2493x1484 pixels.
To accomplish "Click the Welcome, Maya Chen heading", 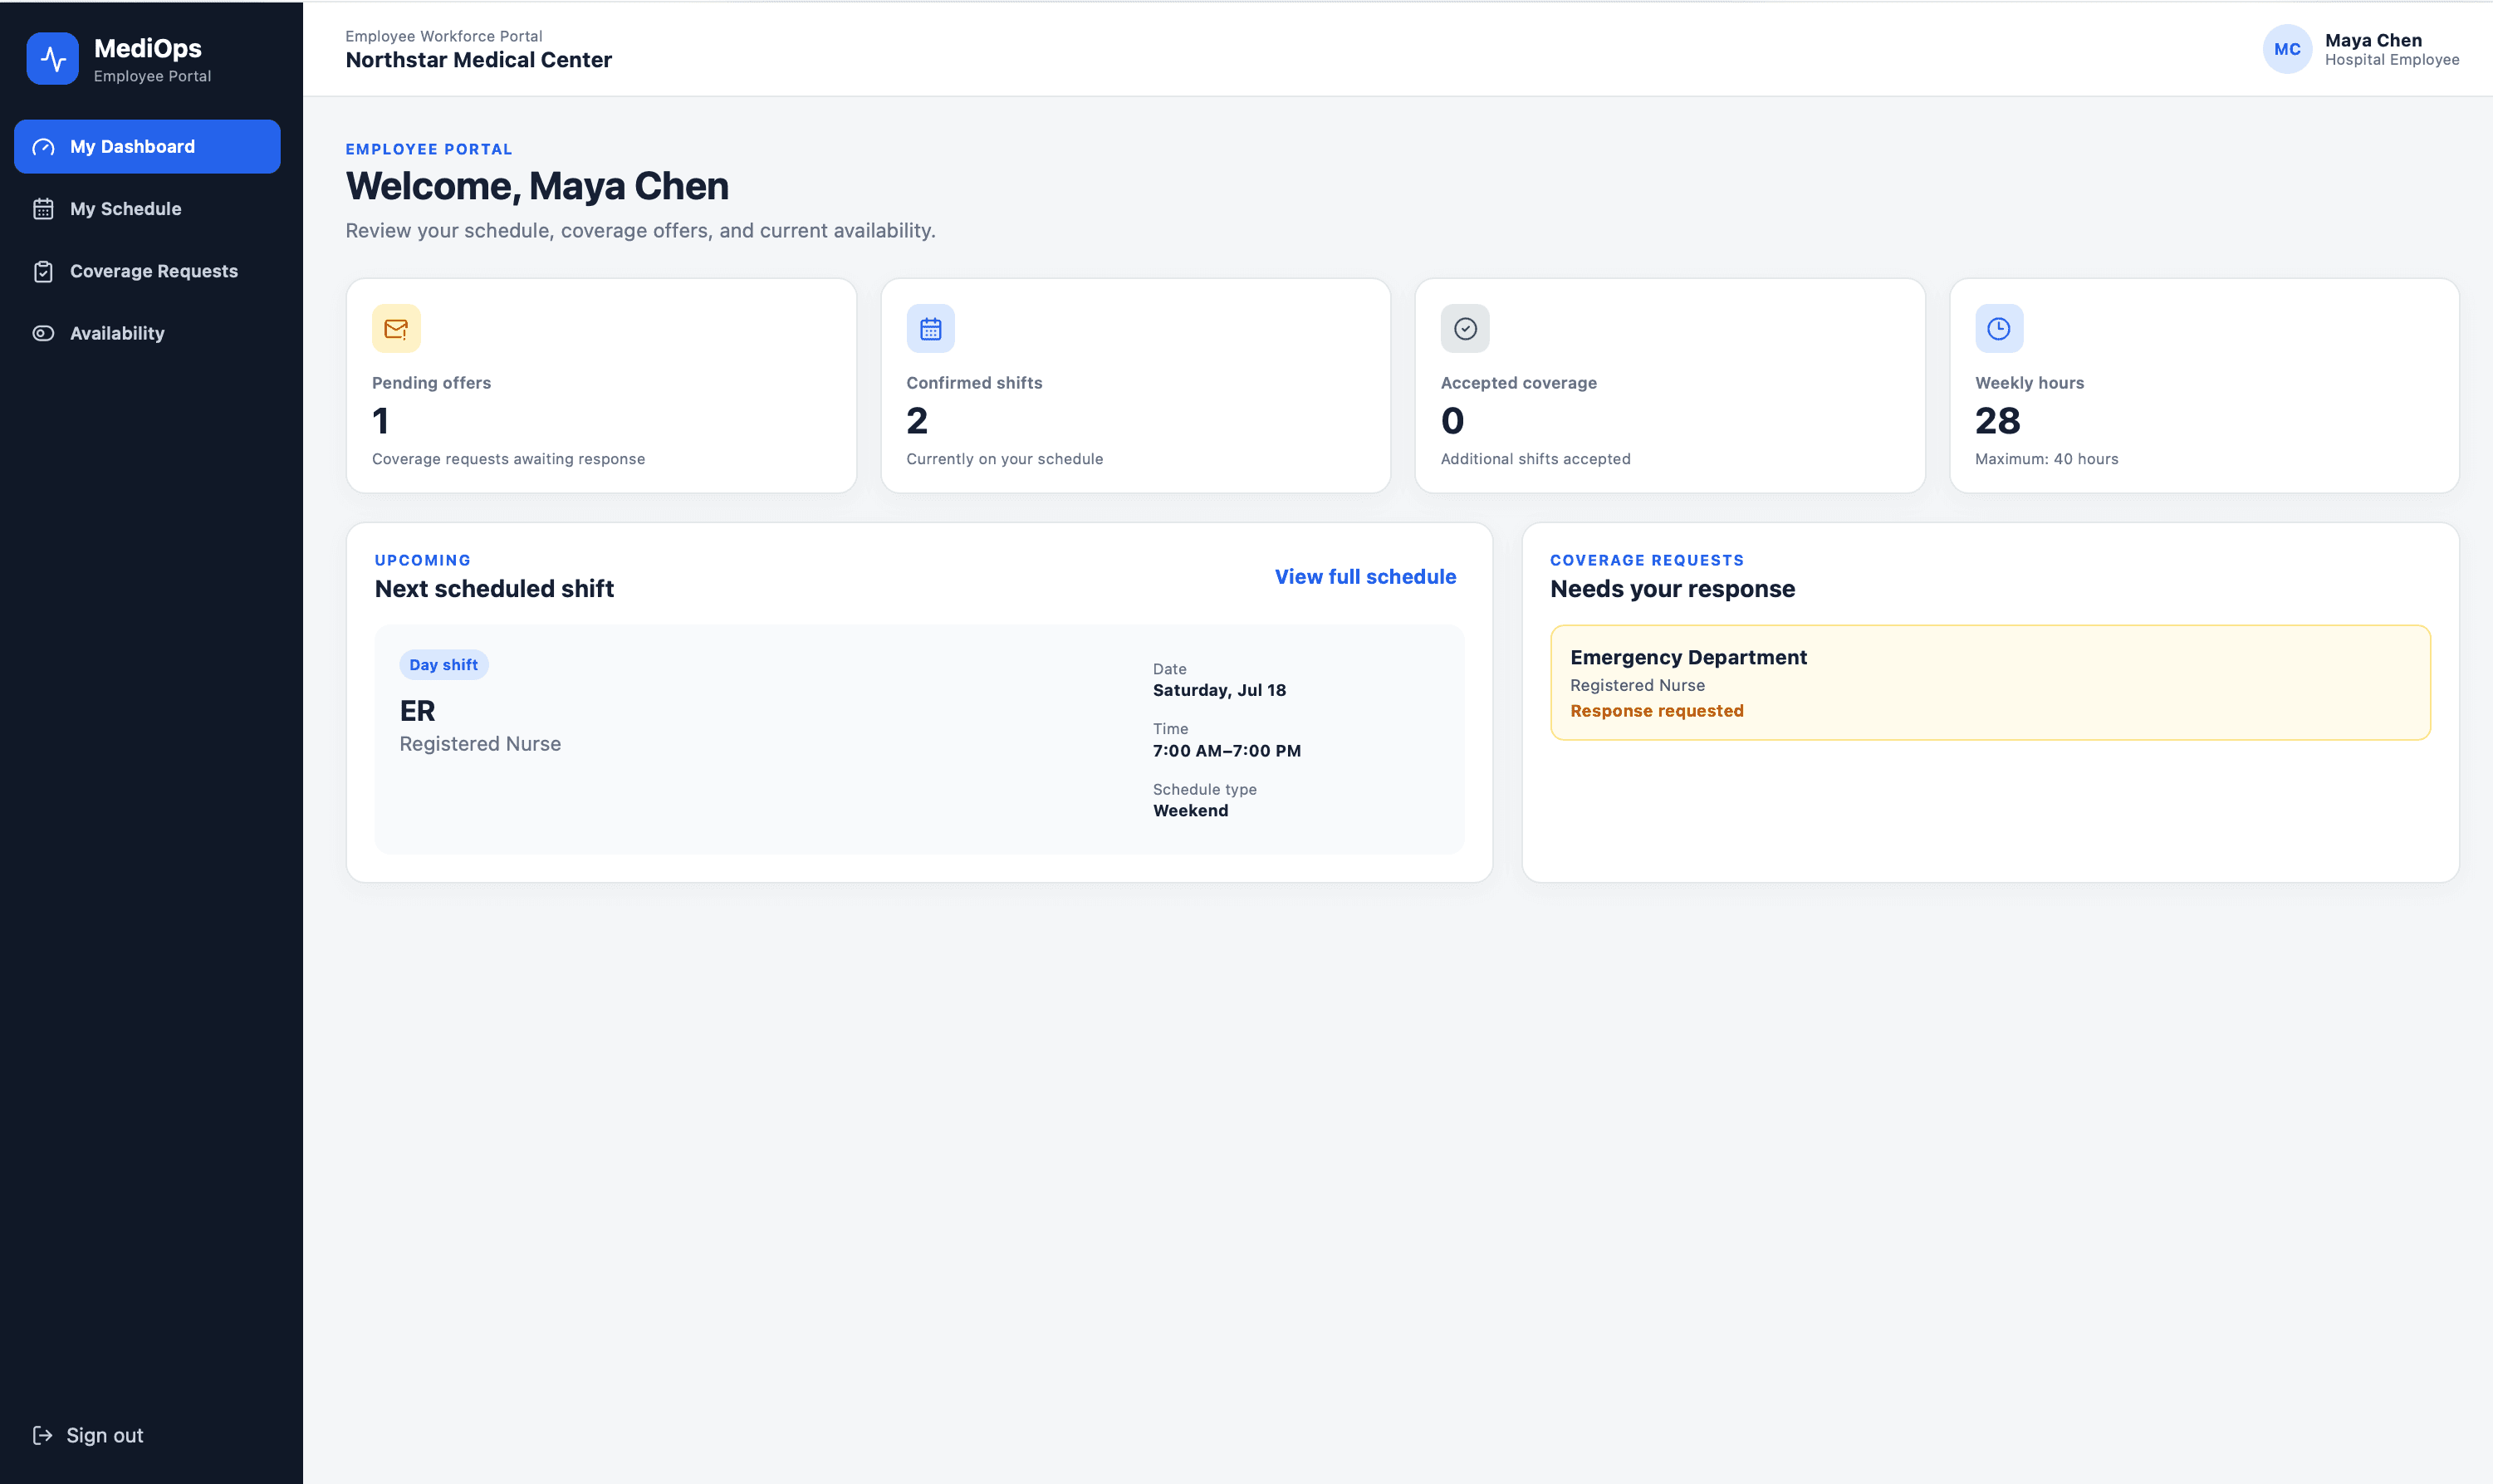I will 537,186.
